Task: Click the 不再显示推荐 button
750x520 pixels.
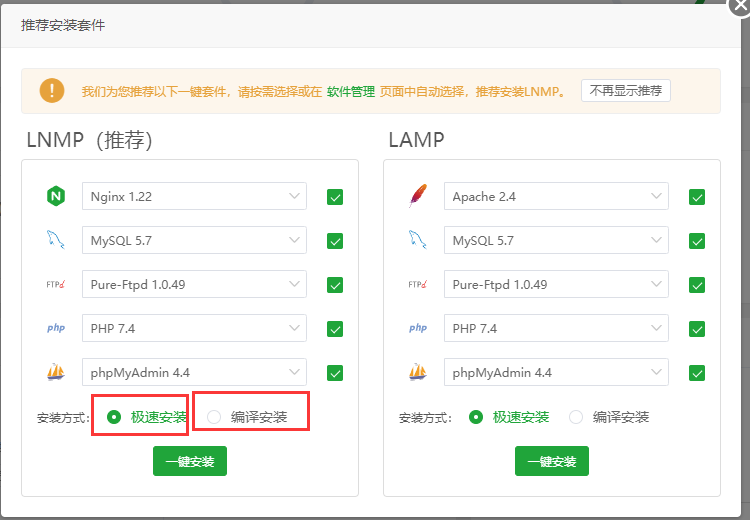Action: coord(626,90)
